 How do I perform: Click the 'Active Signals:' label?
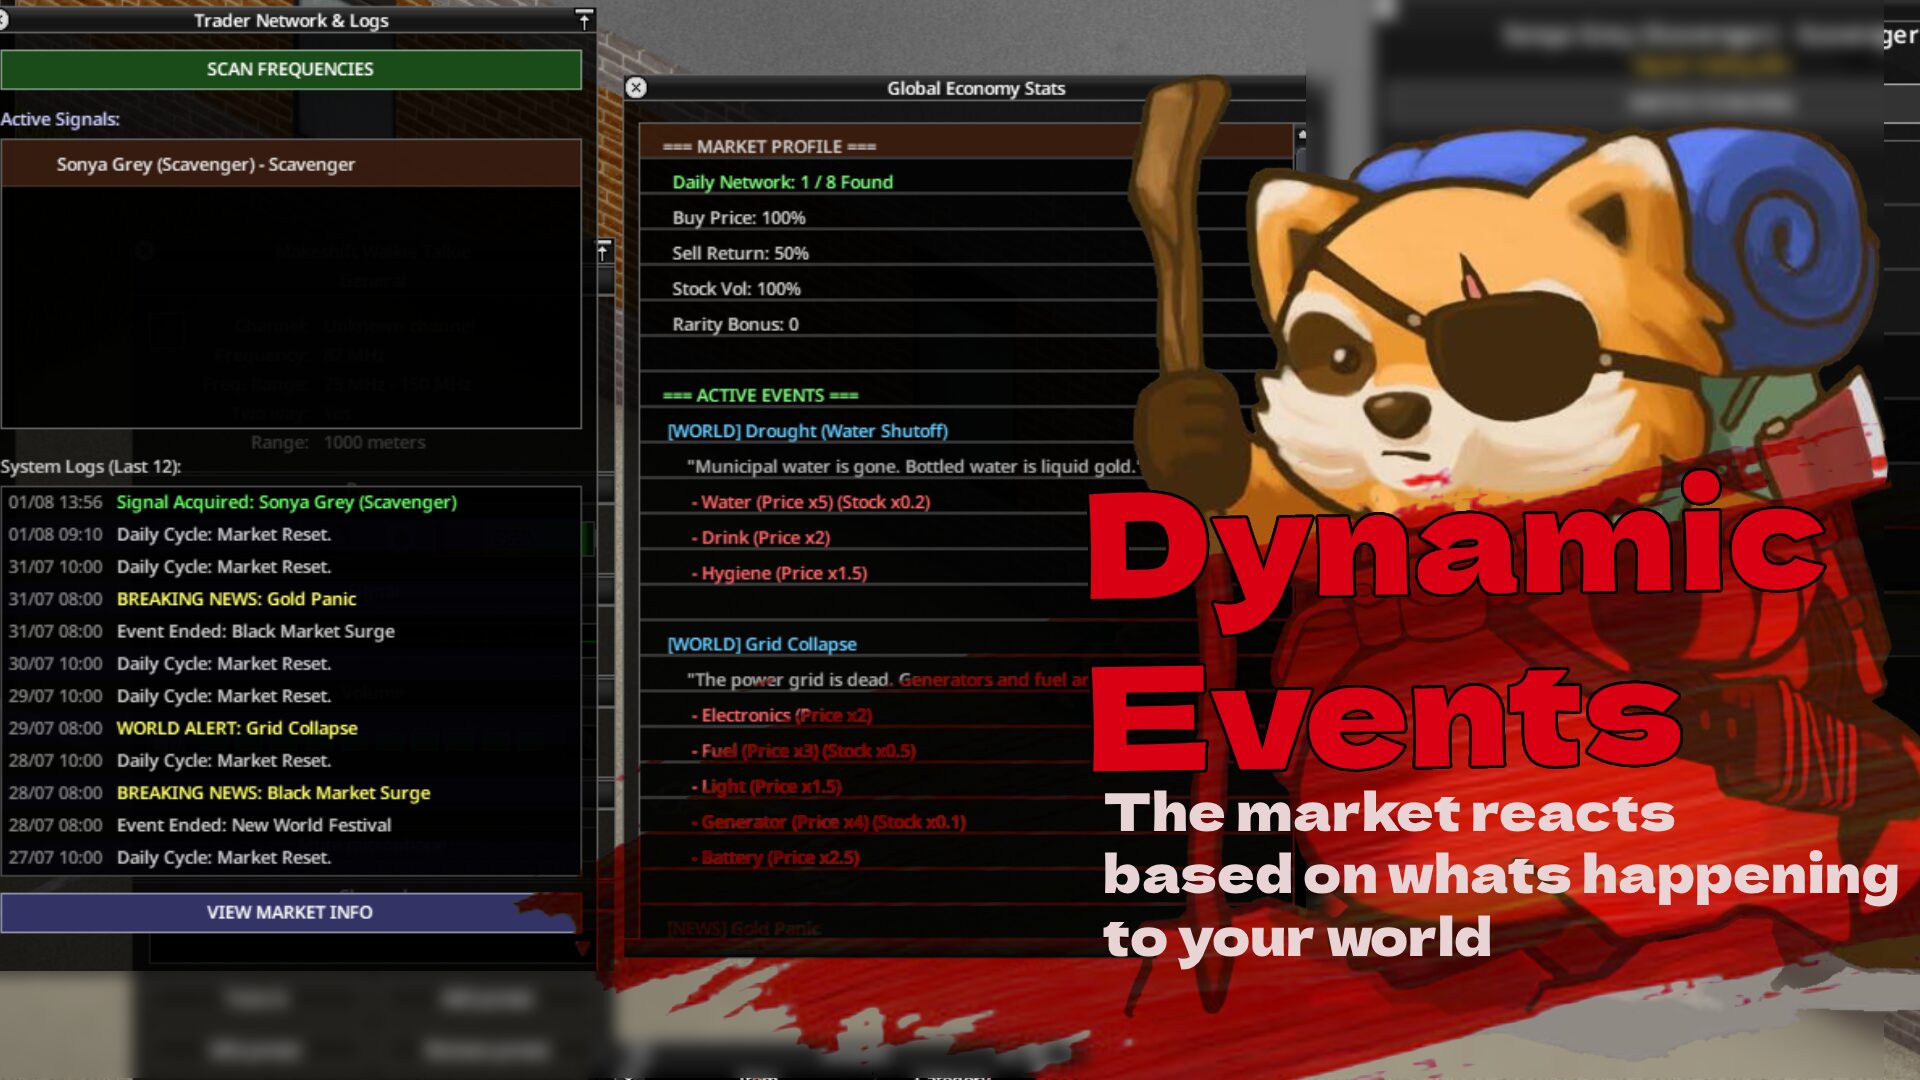pos(60,119)
